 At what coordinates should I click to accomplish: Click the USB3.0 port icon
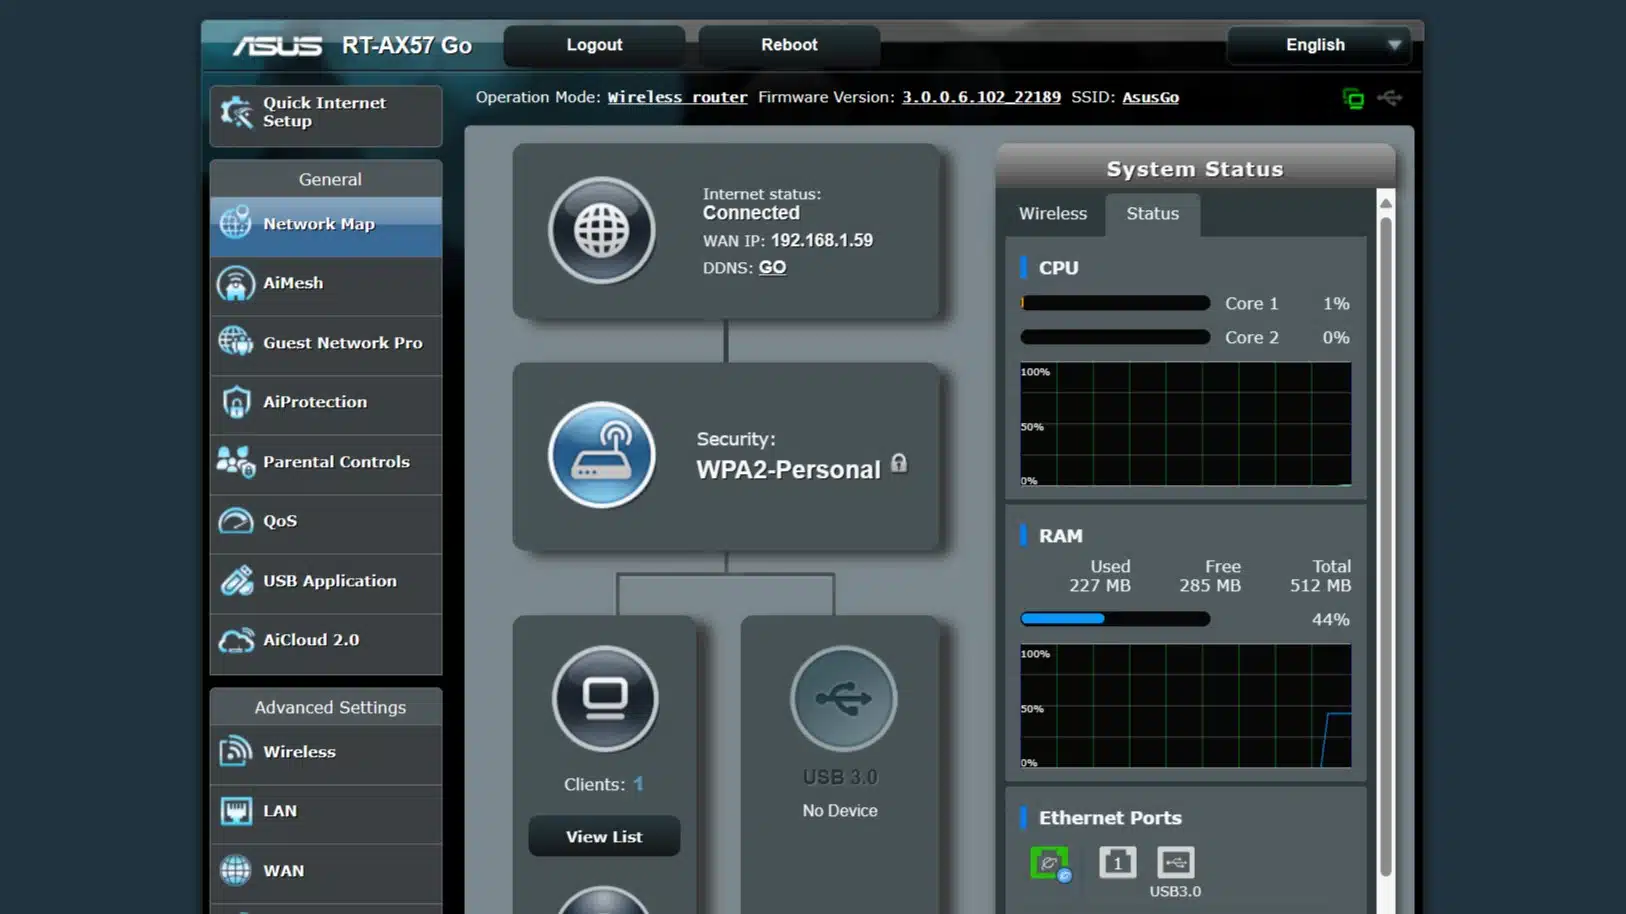click(1176, 862)
